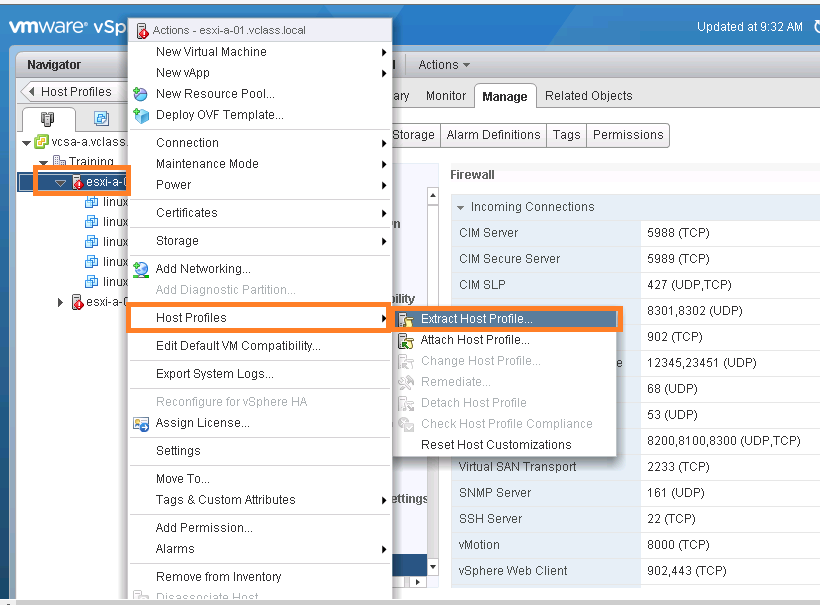Choose Assign License
This screenshot has width=820, height=605.
coord(260,423)
